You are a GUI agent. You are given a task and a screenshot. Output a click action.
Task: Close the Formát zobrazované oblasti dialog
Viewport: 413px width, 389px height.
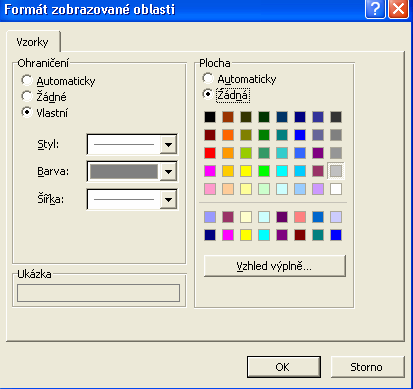click(x=398, y=9)
